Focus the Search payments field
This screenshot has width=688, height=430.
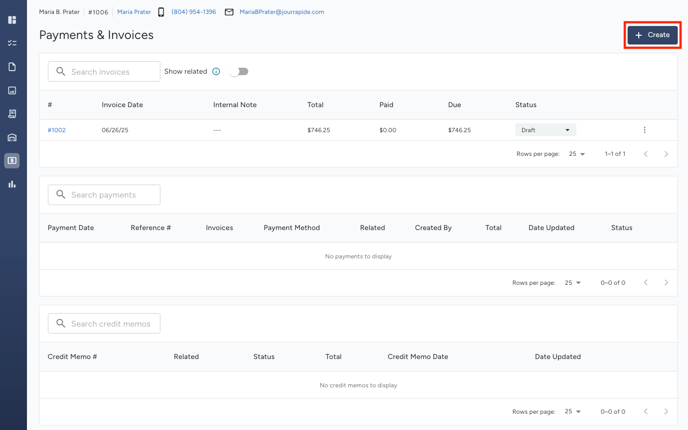click(x=104, y=194)
